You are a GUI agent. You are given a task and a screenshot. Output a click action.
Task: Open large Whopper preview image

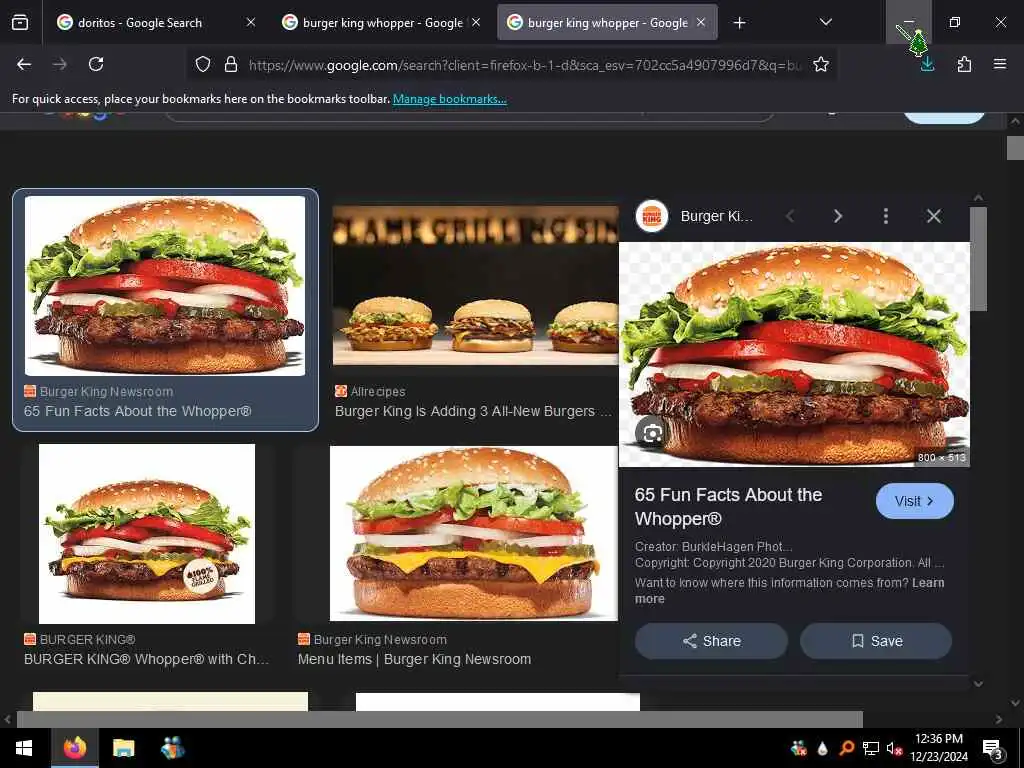[794, 355]
